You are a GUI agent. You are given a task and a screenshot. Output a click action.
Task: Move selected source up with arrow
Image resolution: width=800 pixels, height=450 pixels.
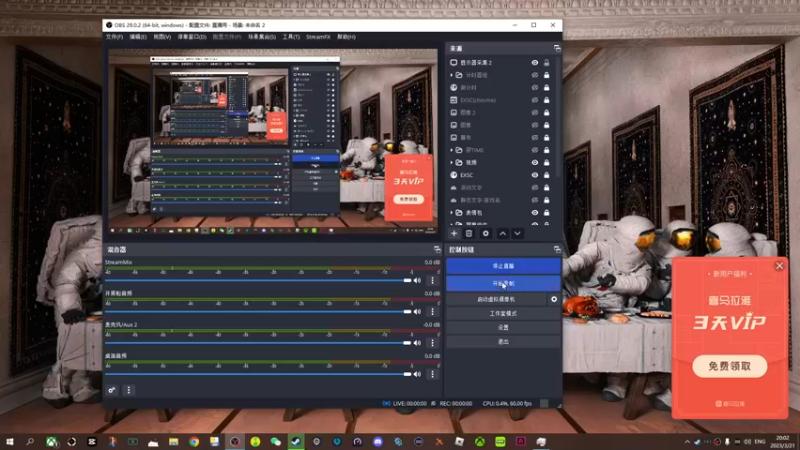503,234
